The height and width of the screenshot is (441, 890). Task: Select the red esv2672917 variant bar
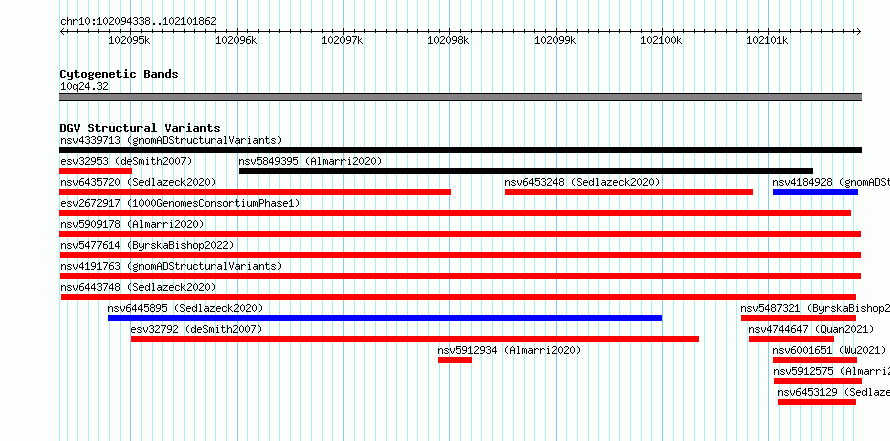coord(455,213)
